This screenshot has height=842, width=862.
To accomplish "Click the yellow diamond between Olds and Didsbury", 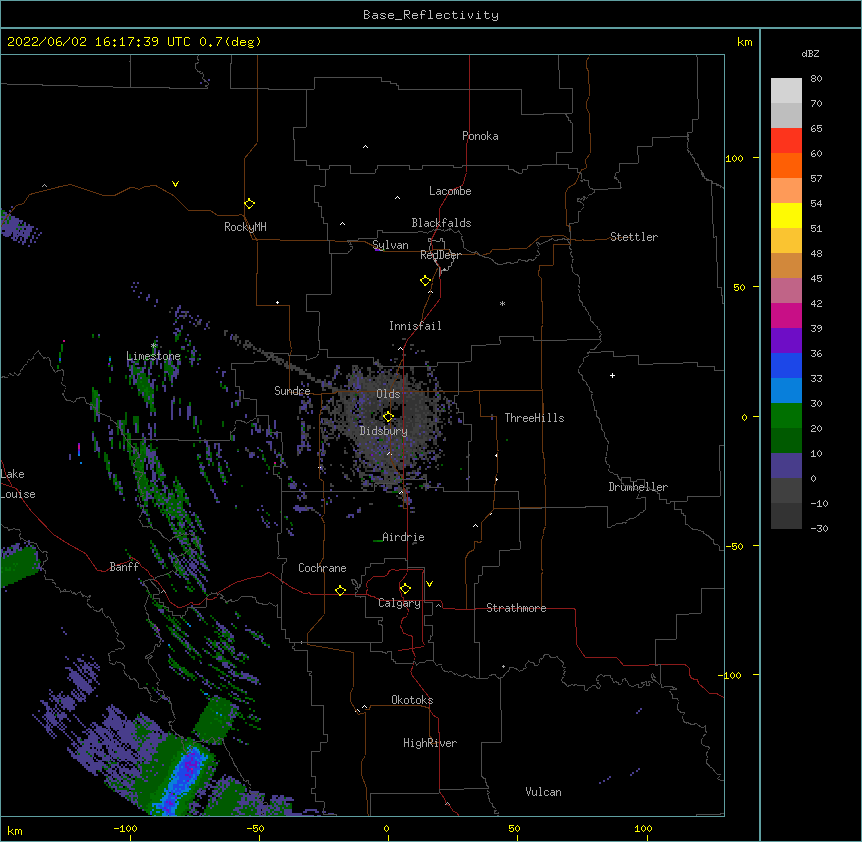I will [388, 416].
